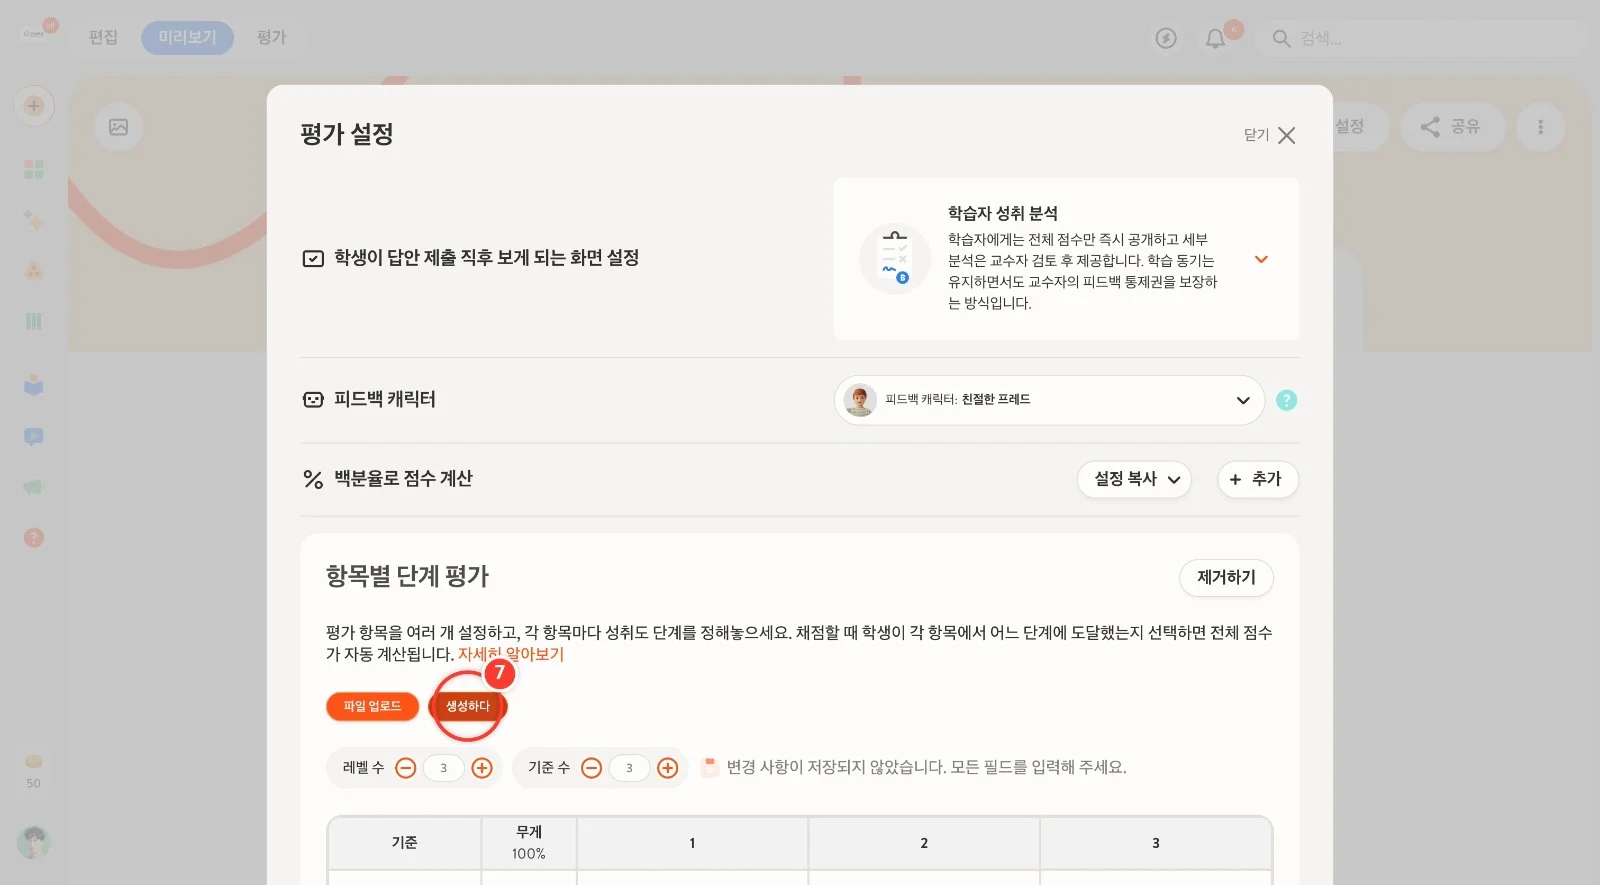
Task: Click the 제거하기 button
Action: coord(1226,578)
